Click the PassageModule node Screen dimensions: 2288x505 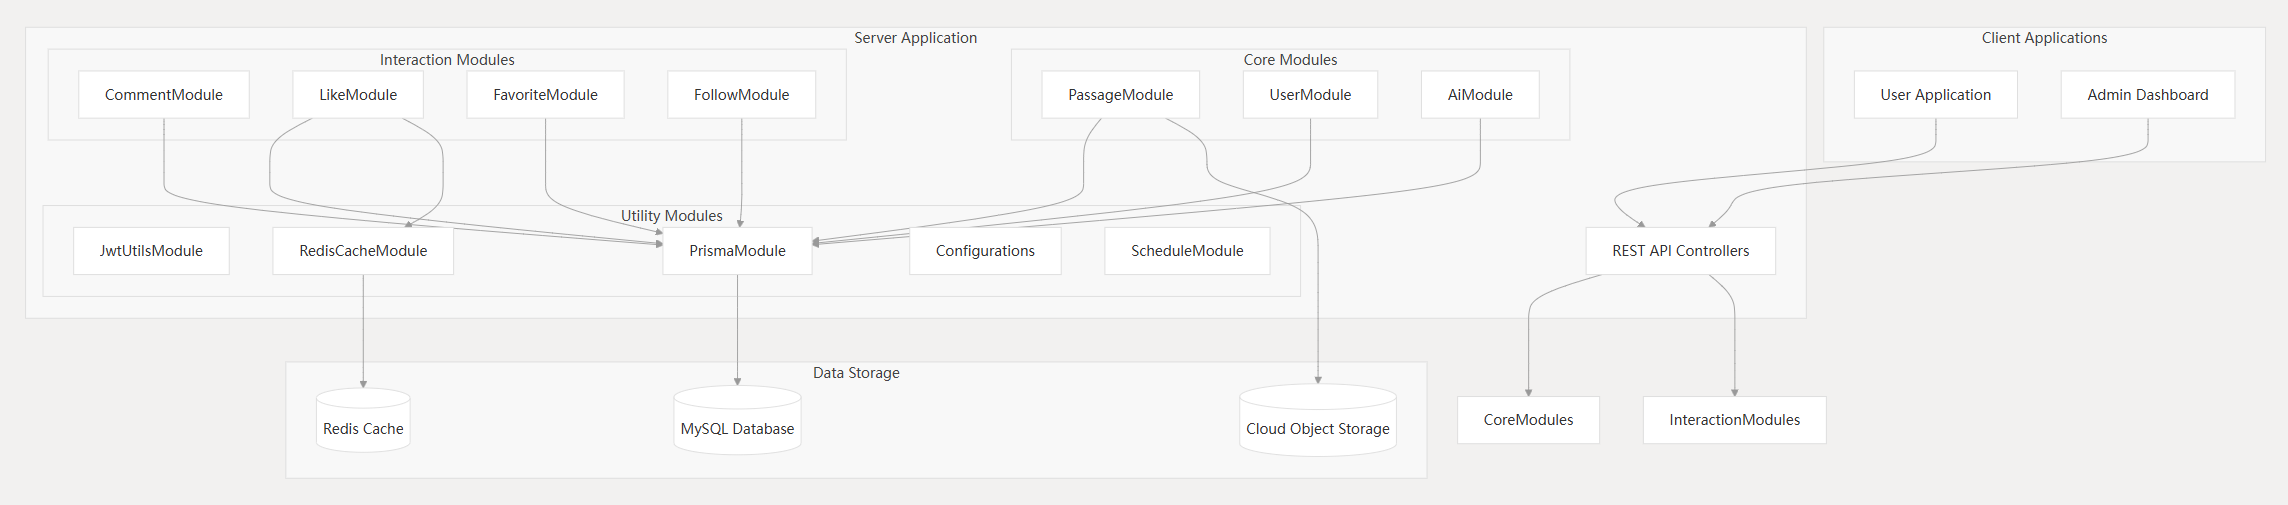[1120, 95]
